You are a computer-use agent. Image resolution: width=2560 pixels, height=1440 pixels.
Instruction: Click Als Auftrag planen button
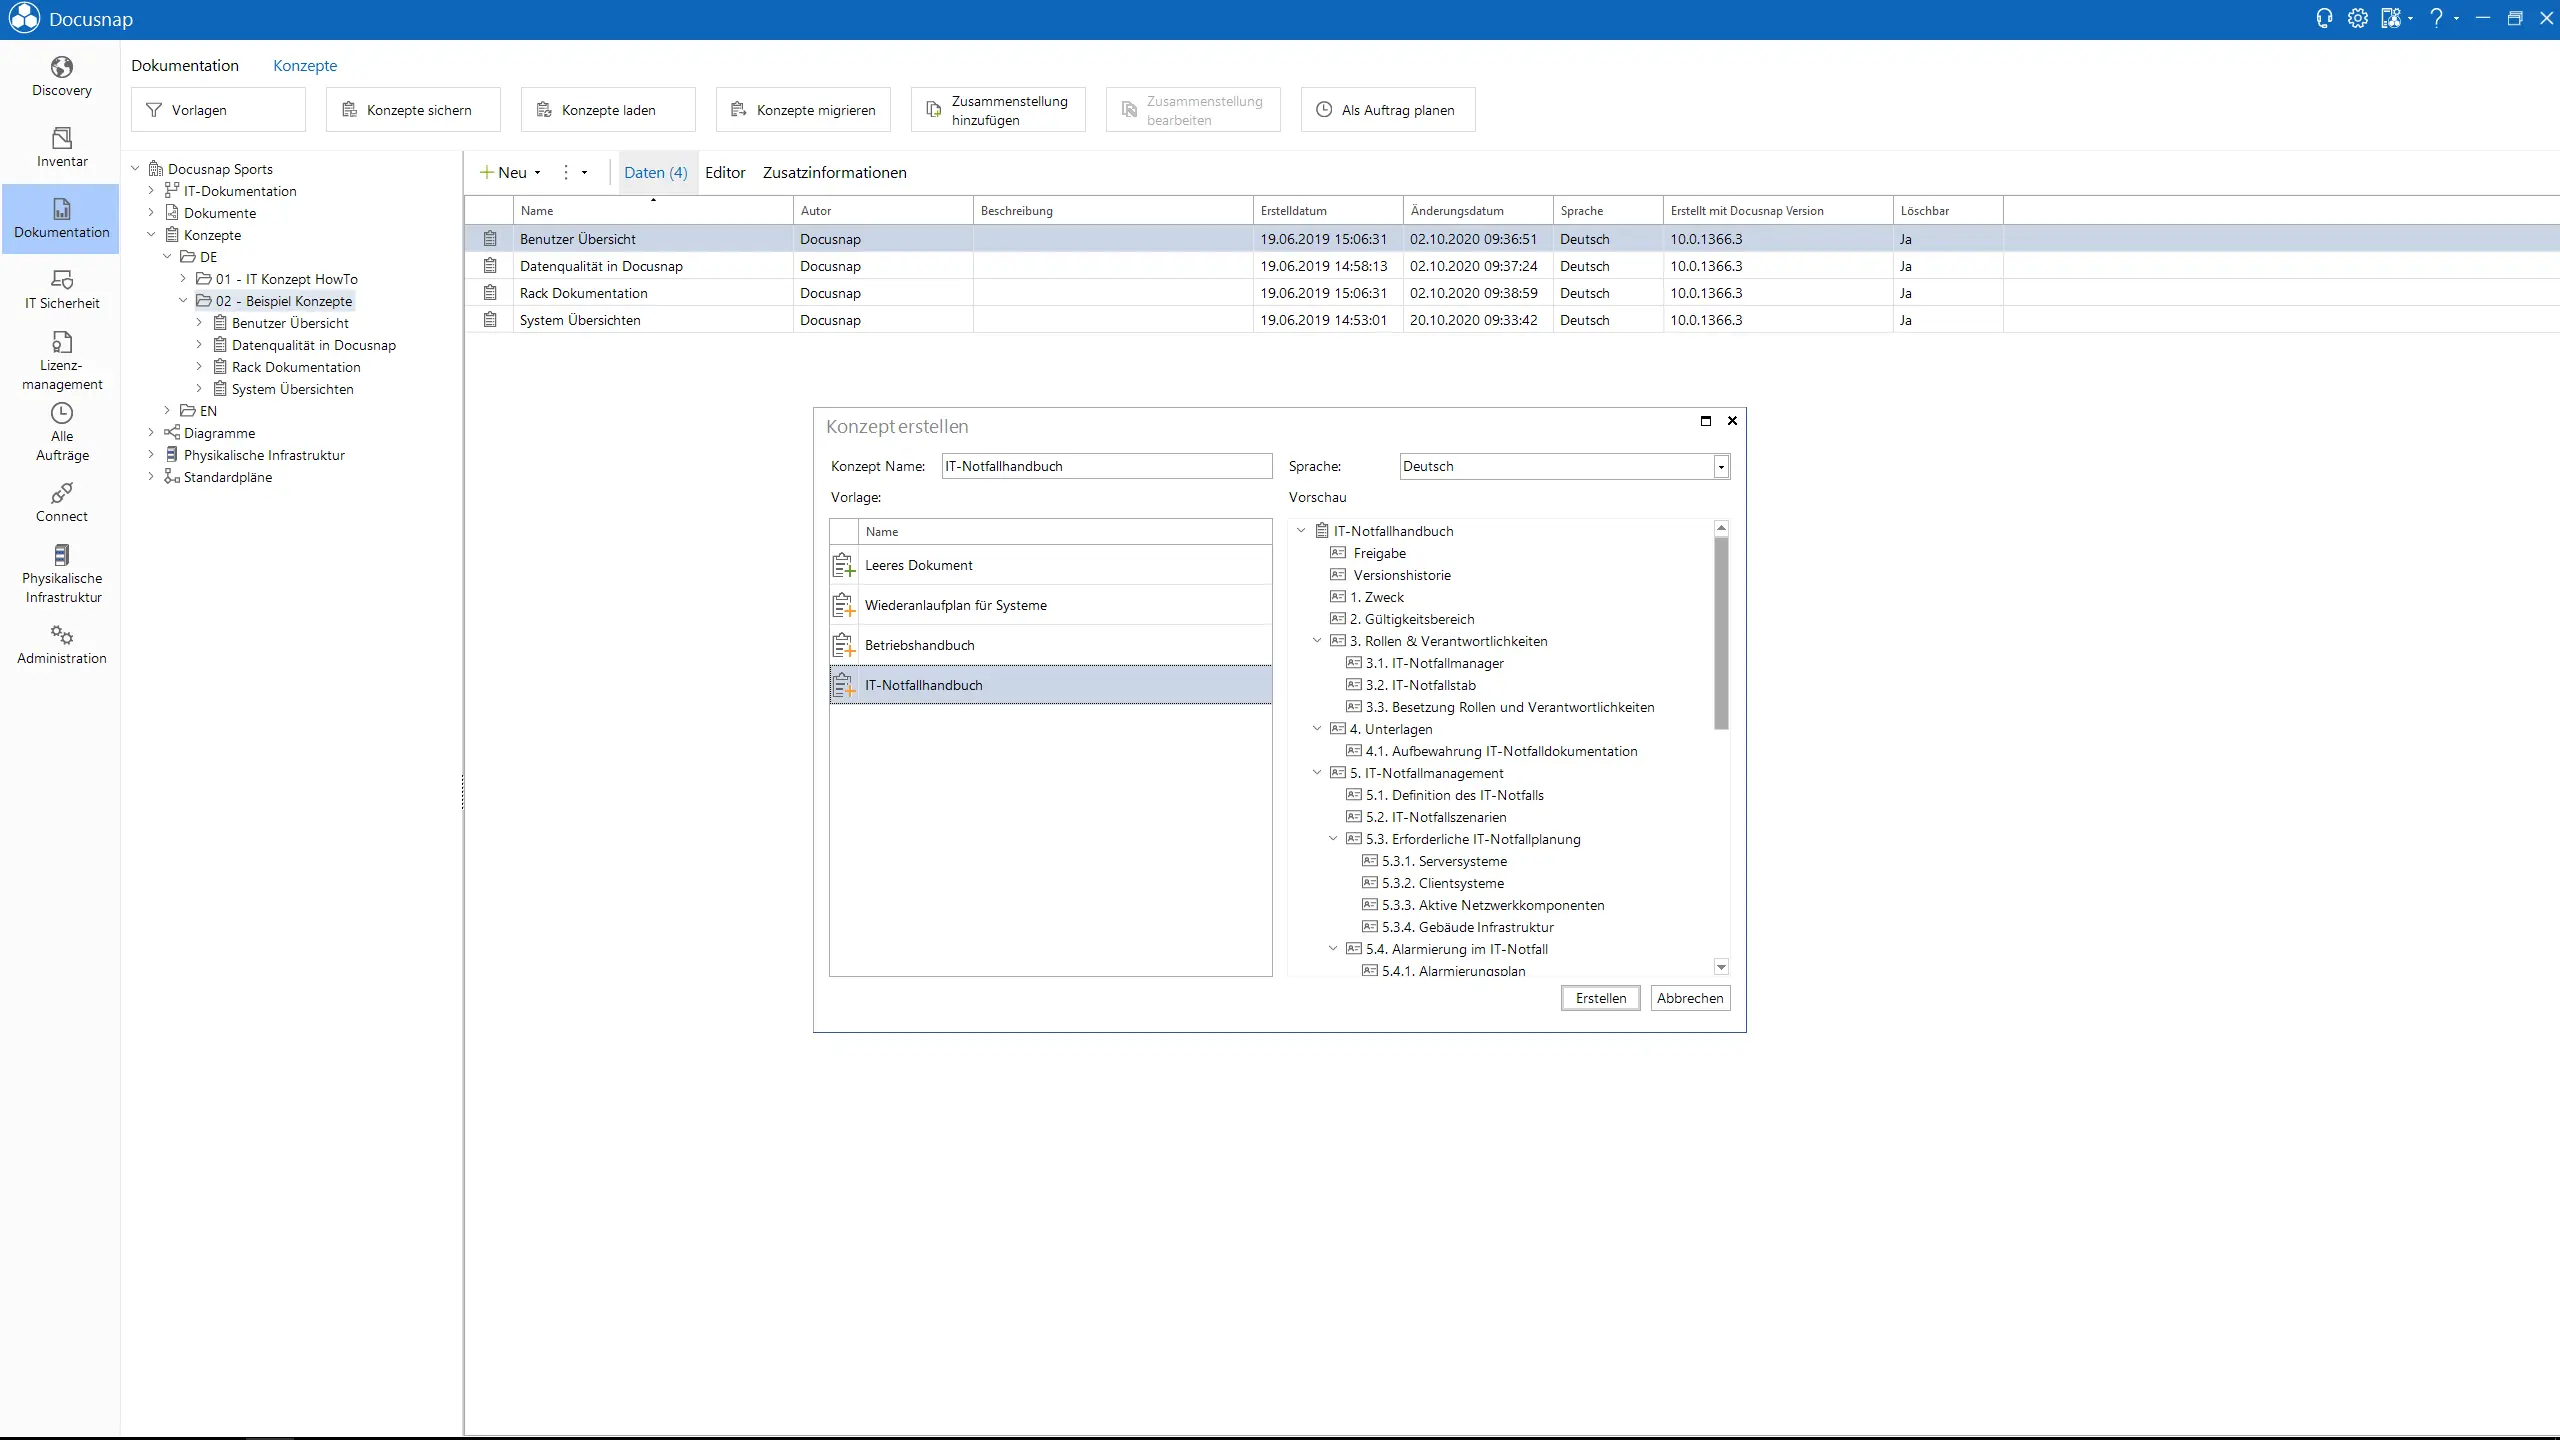(x=1388, y=110)
